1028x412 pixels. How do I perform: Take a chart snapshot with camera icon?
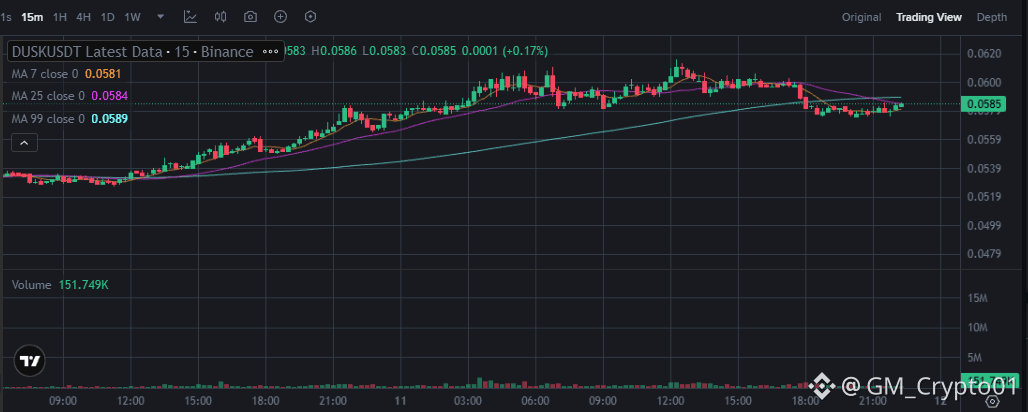click(x=250, y=17)
